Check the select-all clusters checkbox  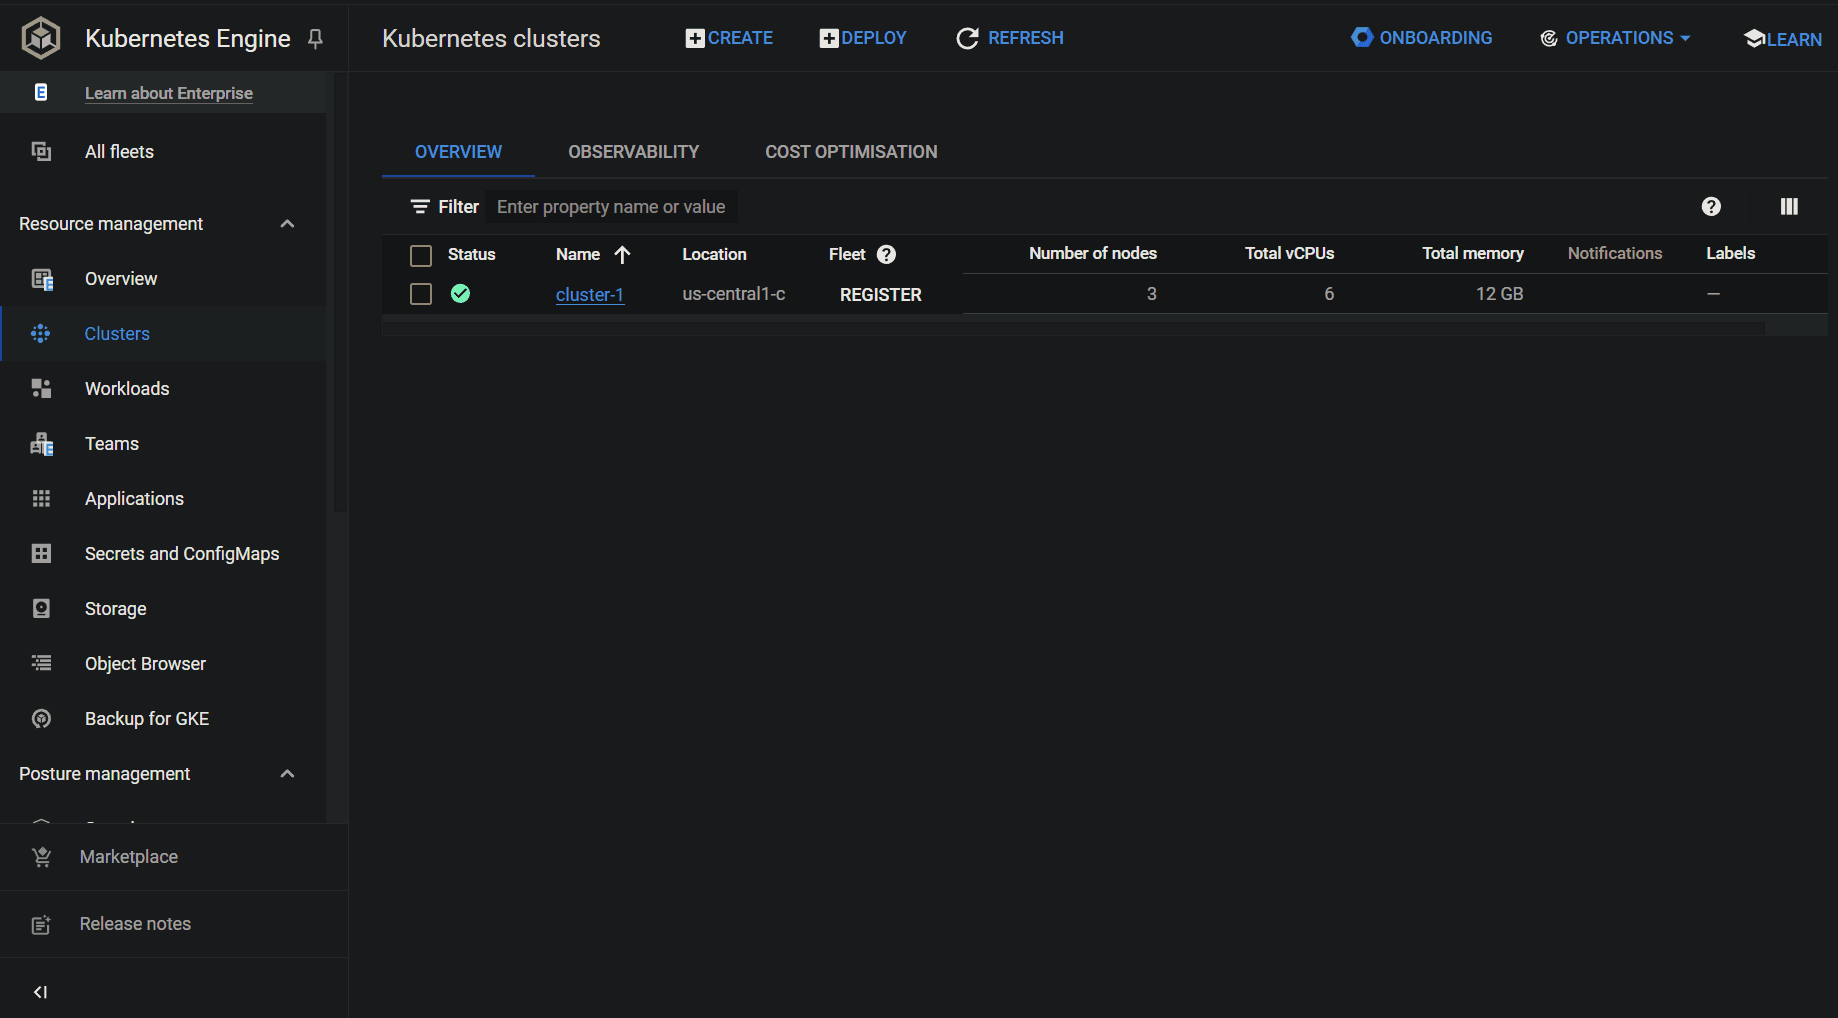(420, 255)
